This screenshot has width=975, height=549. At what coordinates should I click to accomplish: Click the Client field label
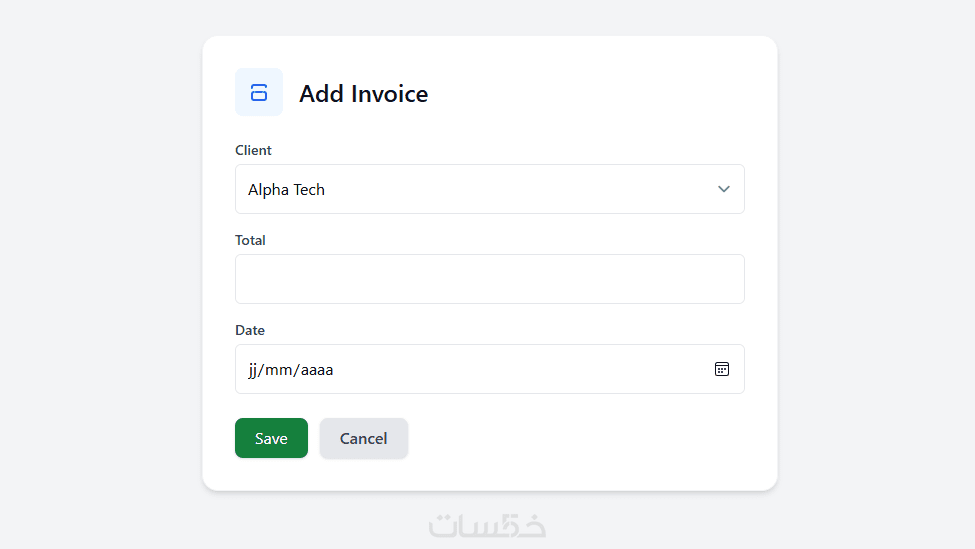click(253, 150)
